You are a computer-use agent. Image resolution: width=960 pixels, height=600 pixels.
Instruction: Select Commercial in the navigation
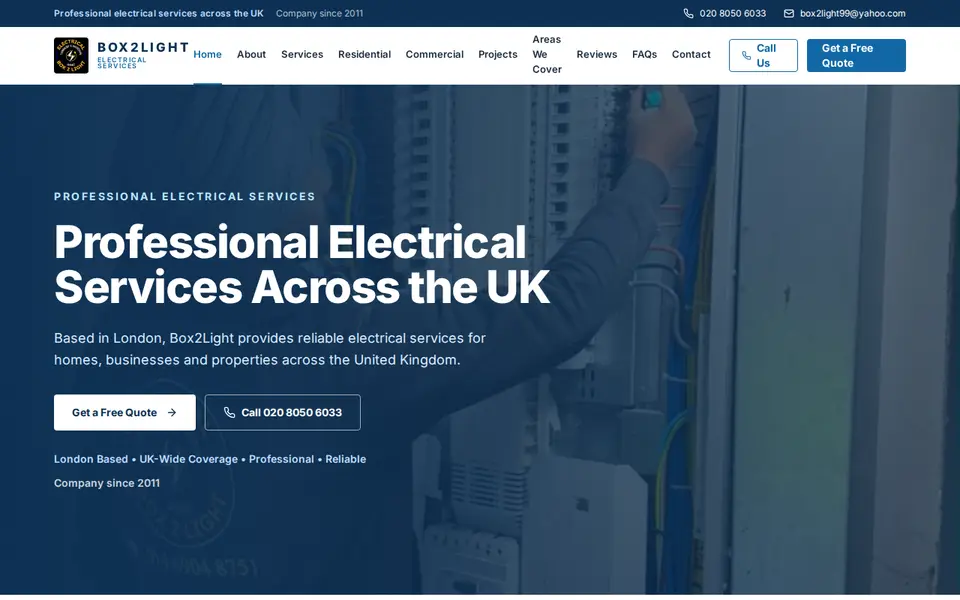tap(435, 54)
